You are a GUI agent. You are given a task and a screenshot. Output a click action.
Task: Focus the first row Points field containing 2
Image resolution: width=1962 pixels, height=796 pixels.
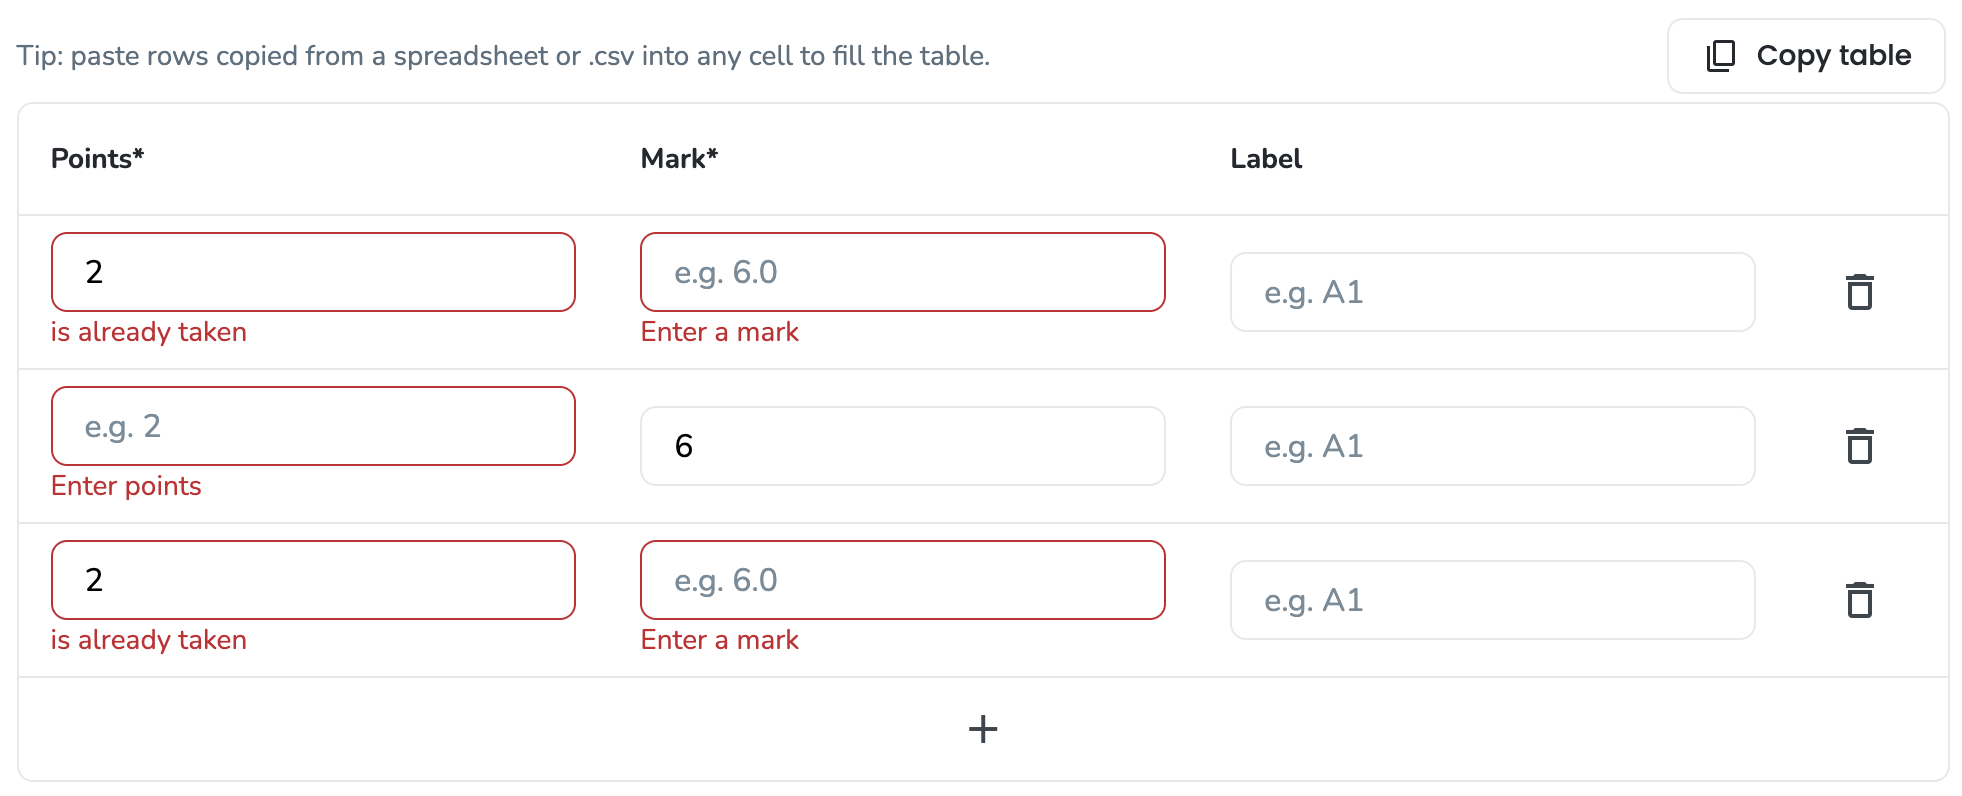pos(313,272)
